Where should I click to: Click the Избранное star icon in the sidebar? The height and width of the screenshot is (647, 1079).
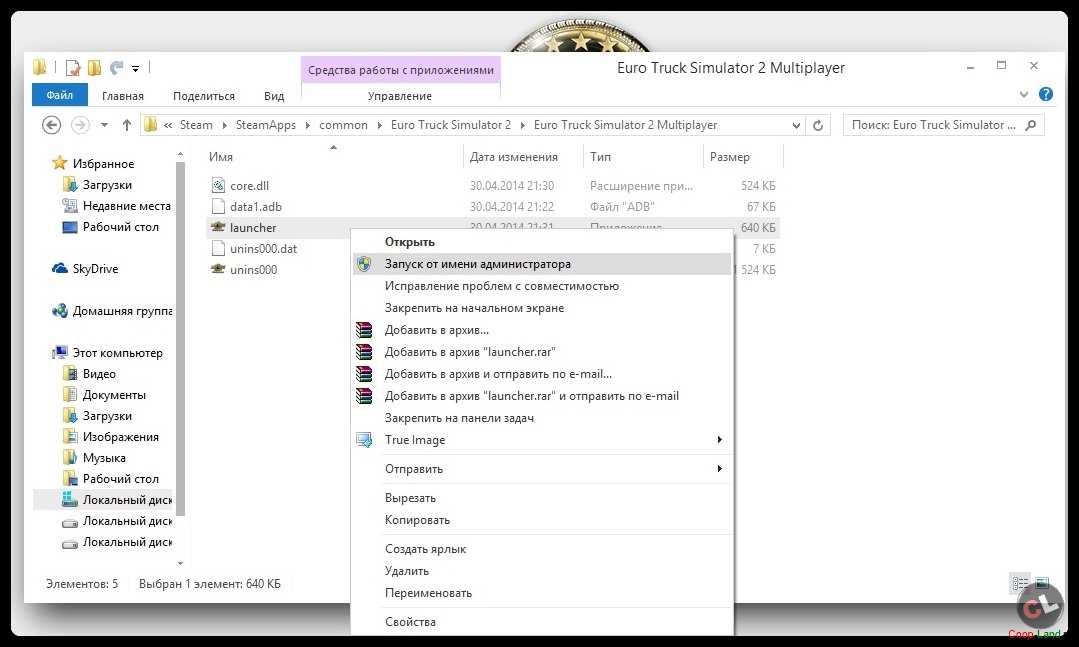coord(60,163)
